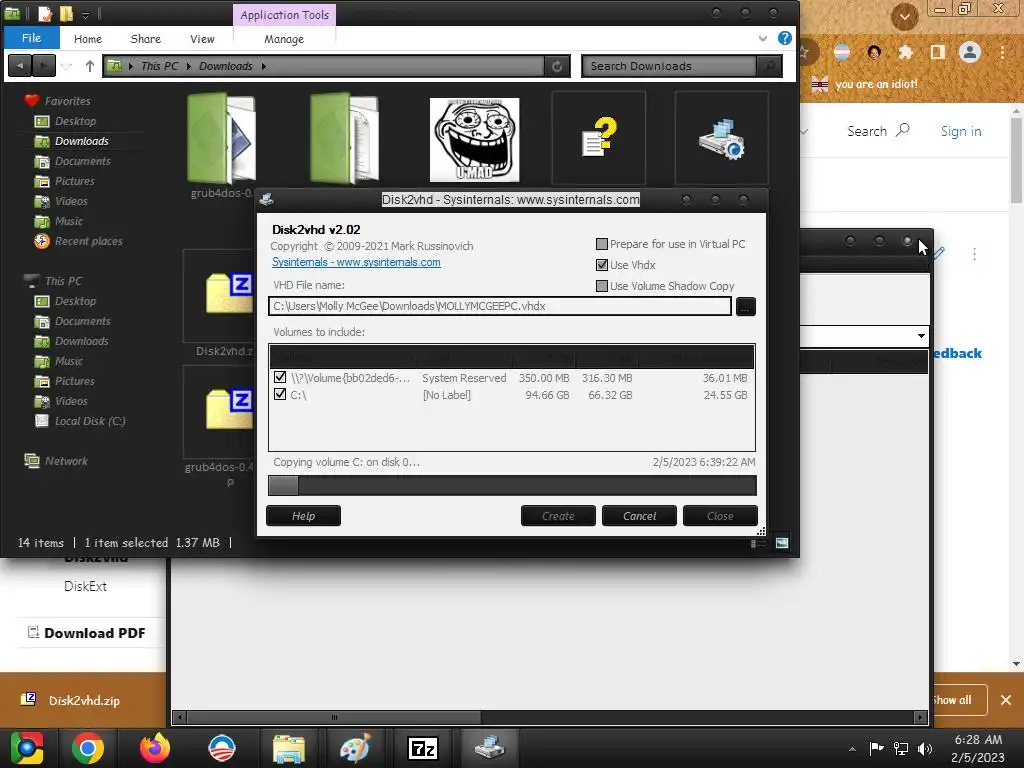Click Sign in on the web page
The width and height of the screenshot is (1024, 768).
click(961, 131)
